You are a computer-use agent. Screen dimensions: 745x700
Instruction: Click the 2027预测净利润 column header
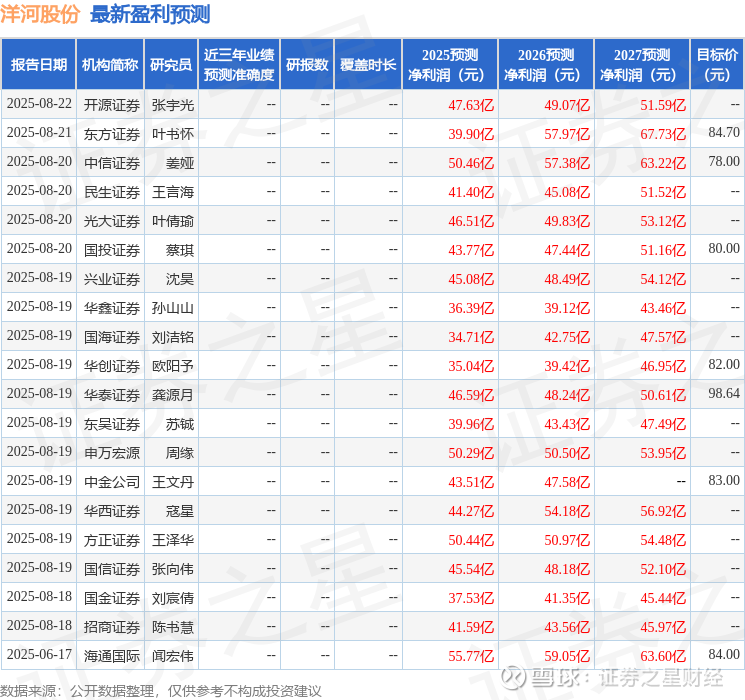[x=642, y=64]
